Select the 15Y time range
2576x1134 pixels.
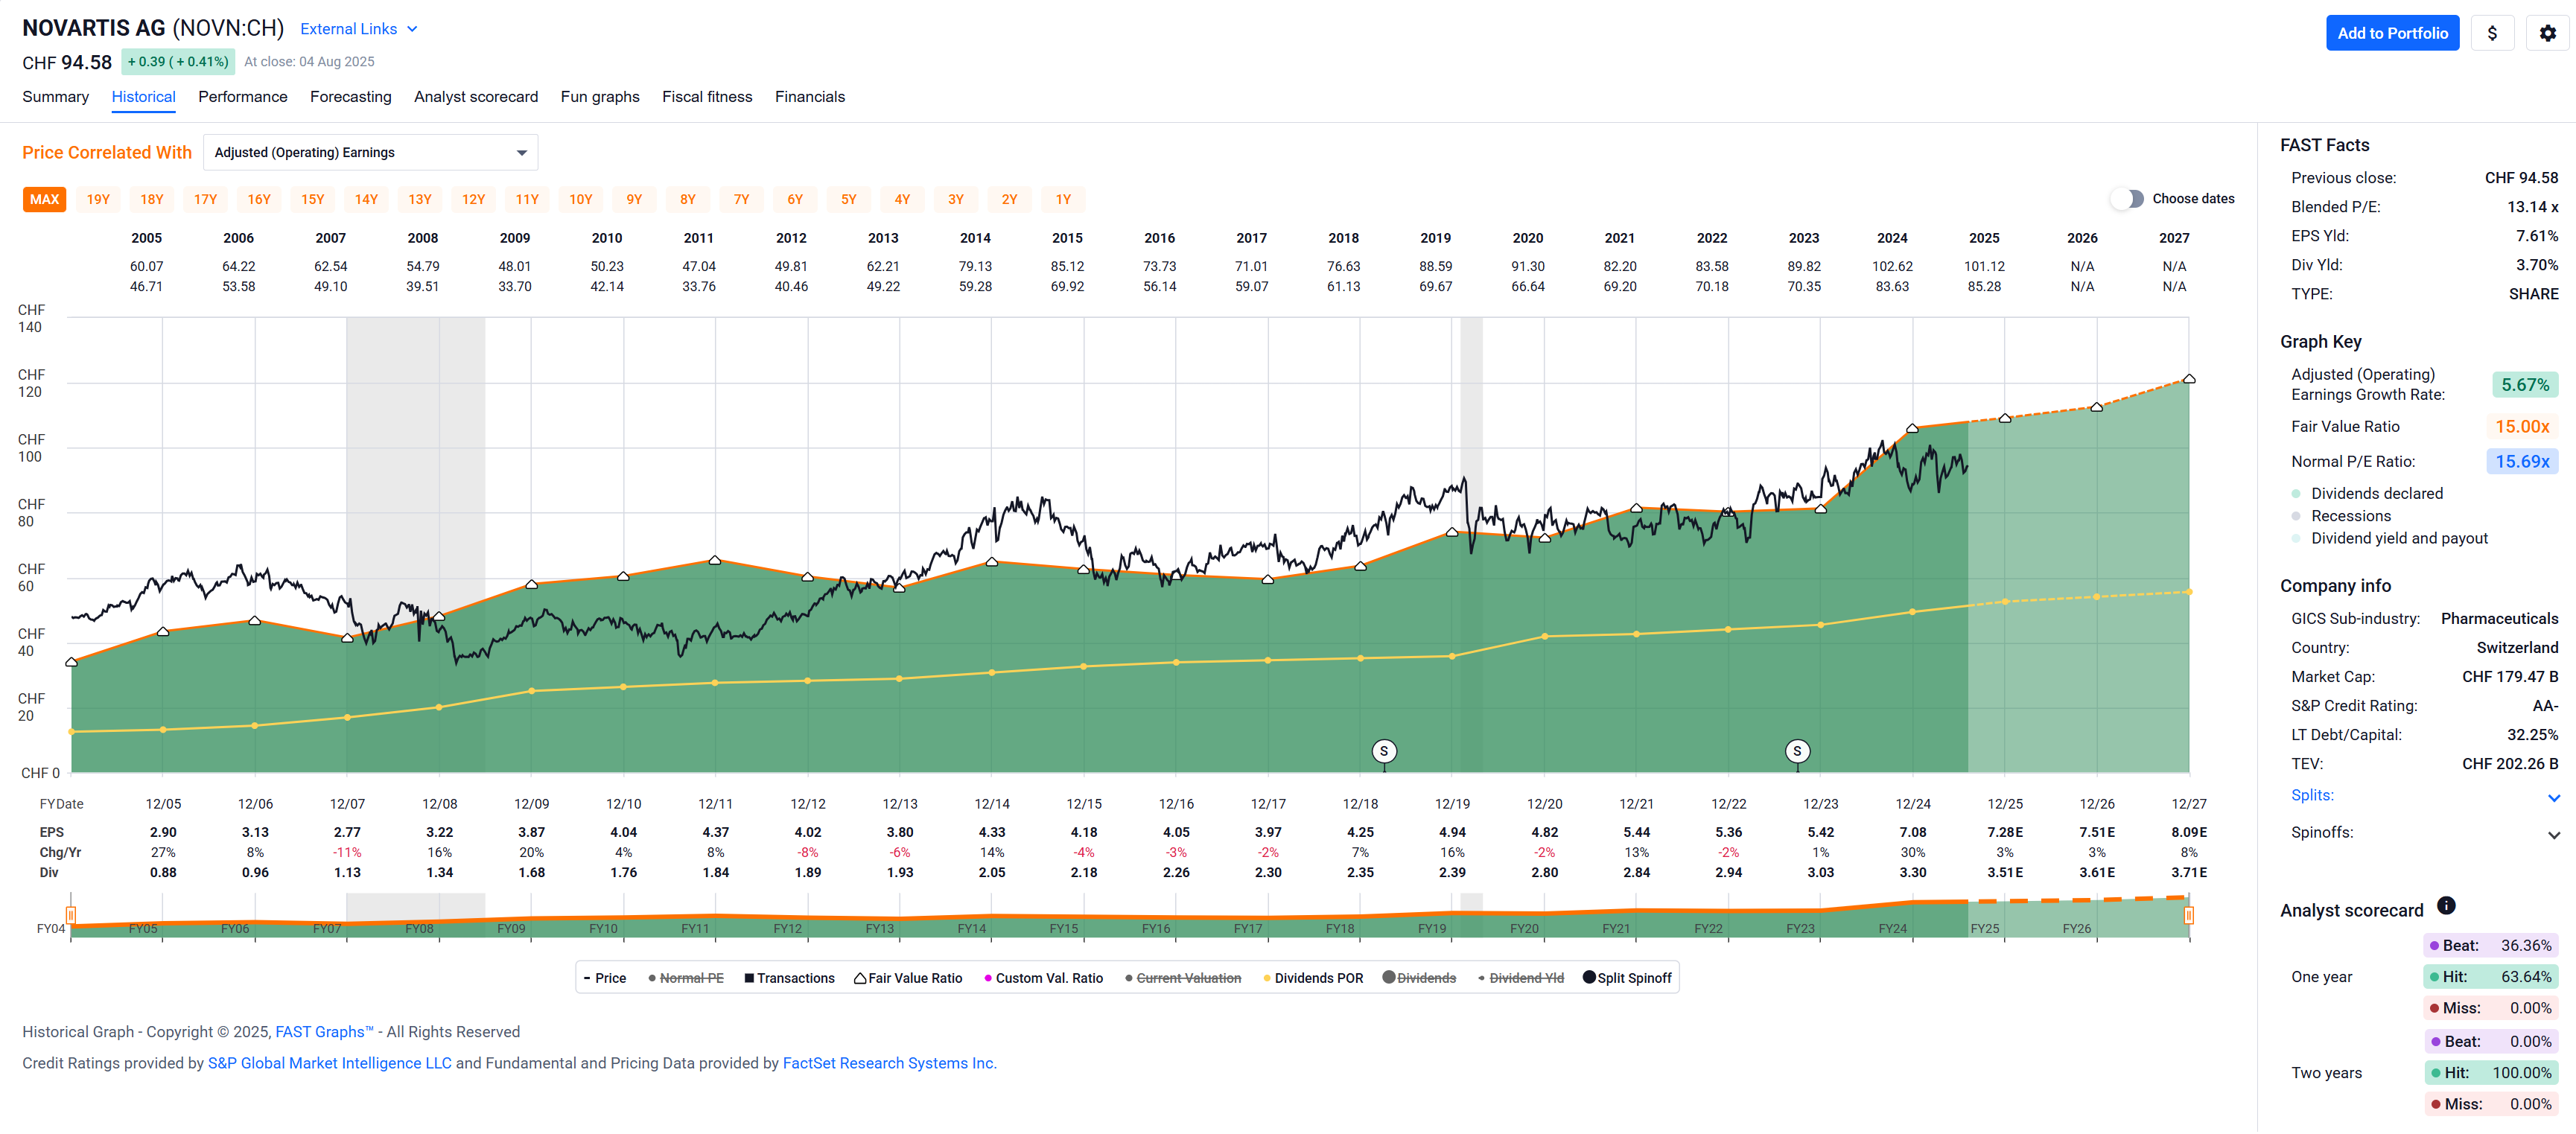tap(312, 199)
